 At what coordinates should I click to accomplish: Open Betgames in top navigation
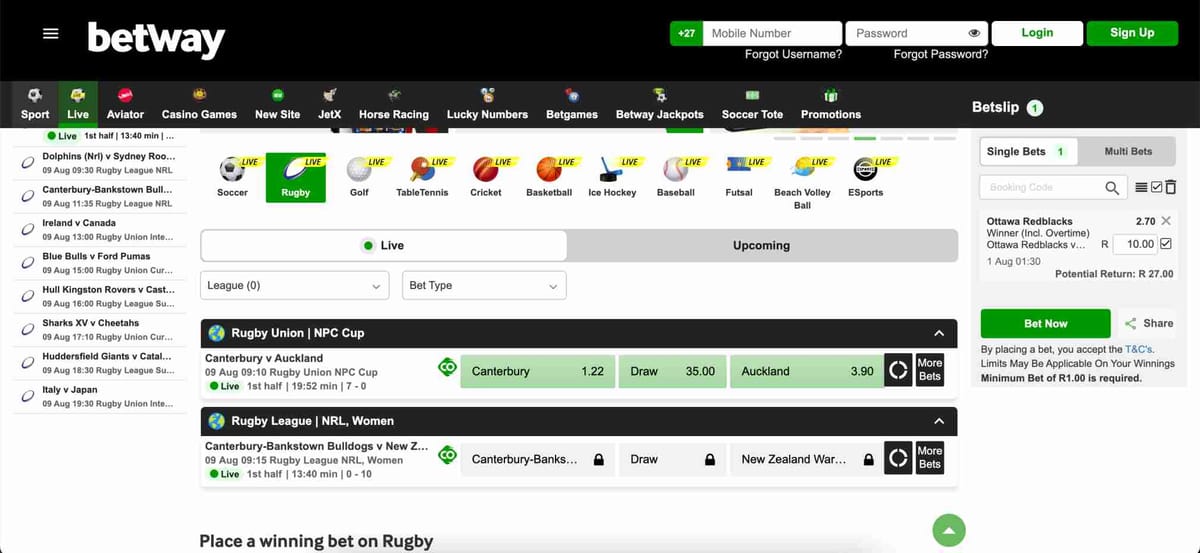[572, 105]
